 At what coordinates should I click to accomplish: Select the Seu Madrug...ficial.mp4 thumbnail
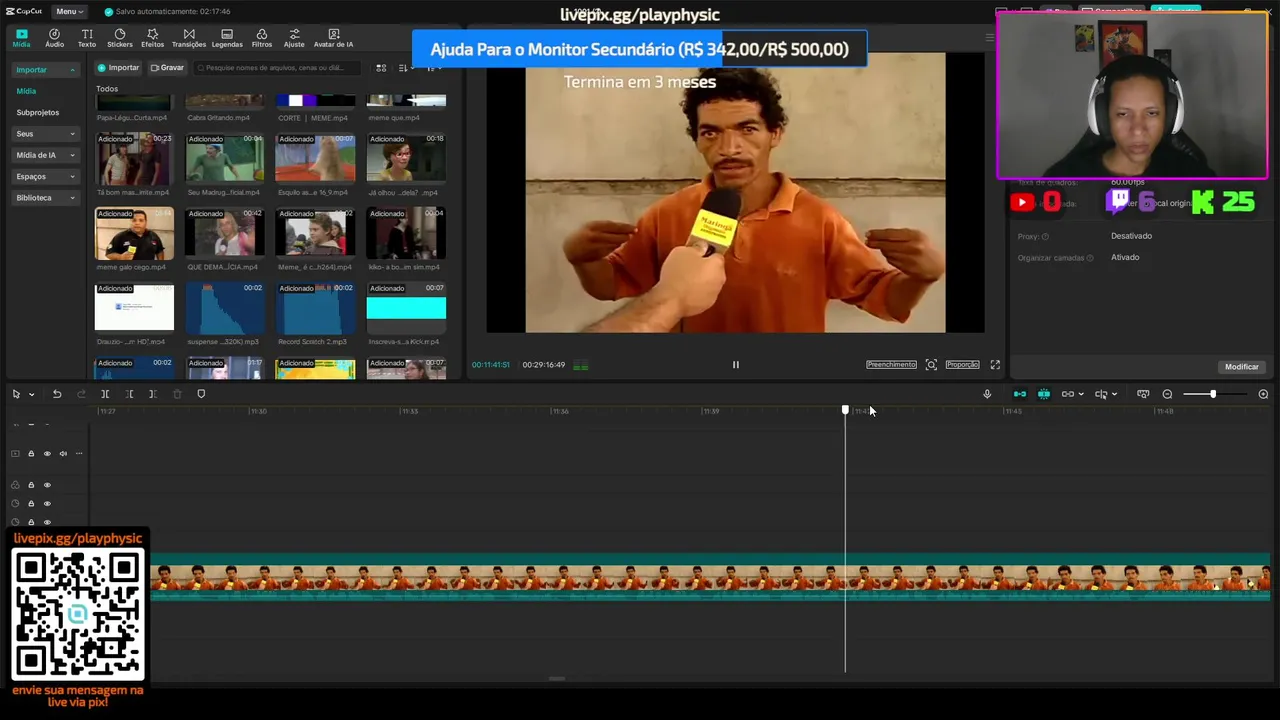pos(225,158)
